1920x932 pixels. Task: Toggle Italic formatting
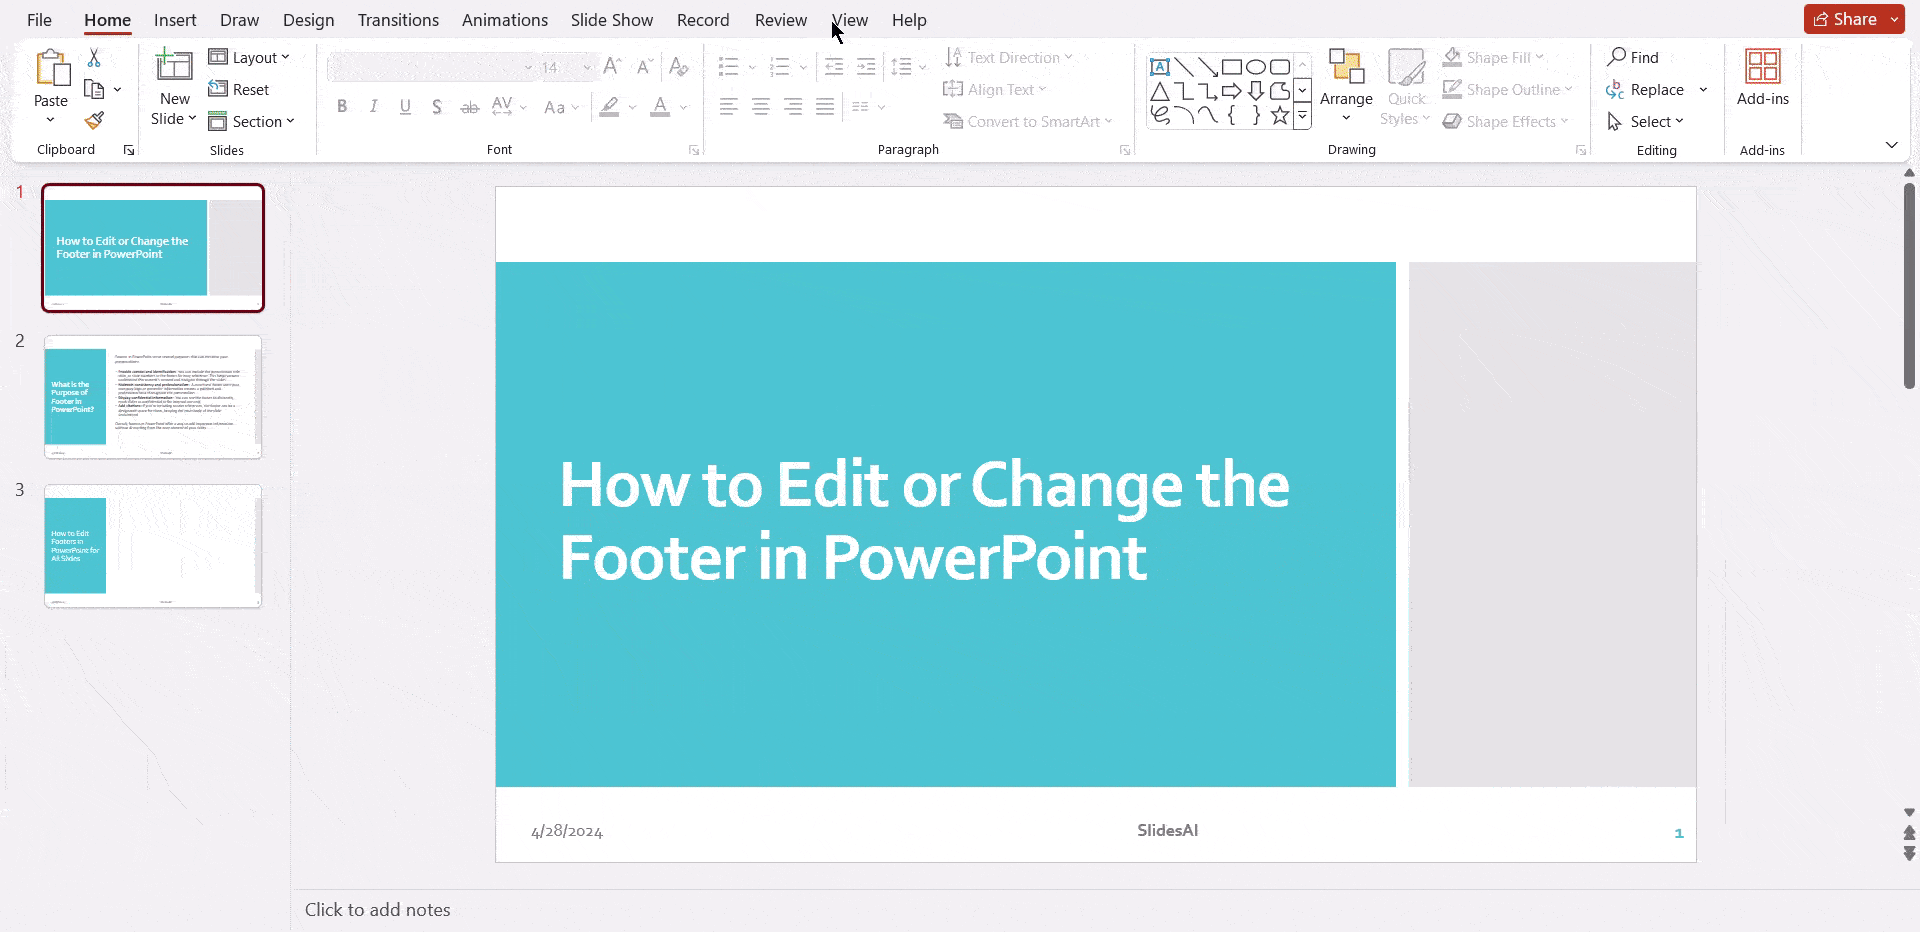(x=373, y=107)
